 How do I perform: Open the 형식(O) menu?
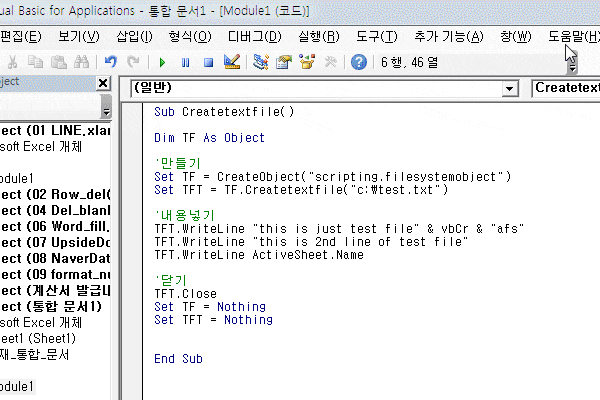click(x=190, y=37)
